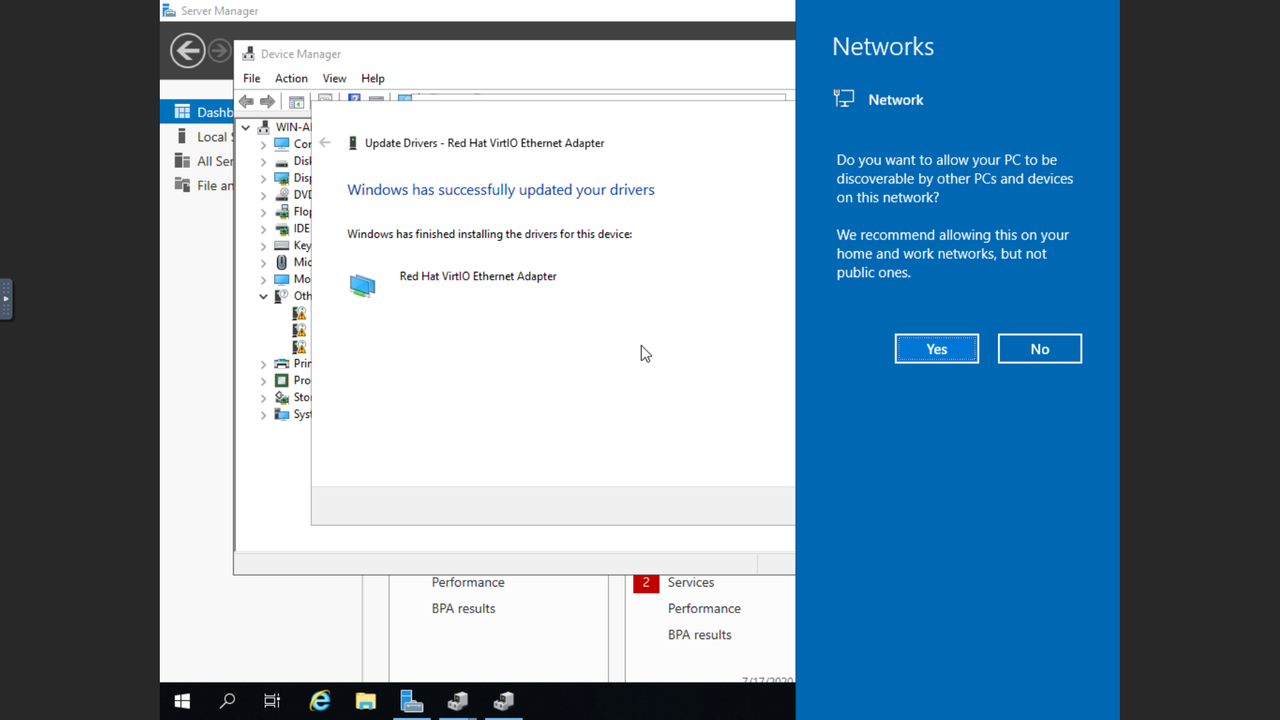Click Yes to allow network discovery

pos(936,349)
